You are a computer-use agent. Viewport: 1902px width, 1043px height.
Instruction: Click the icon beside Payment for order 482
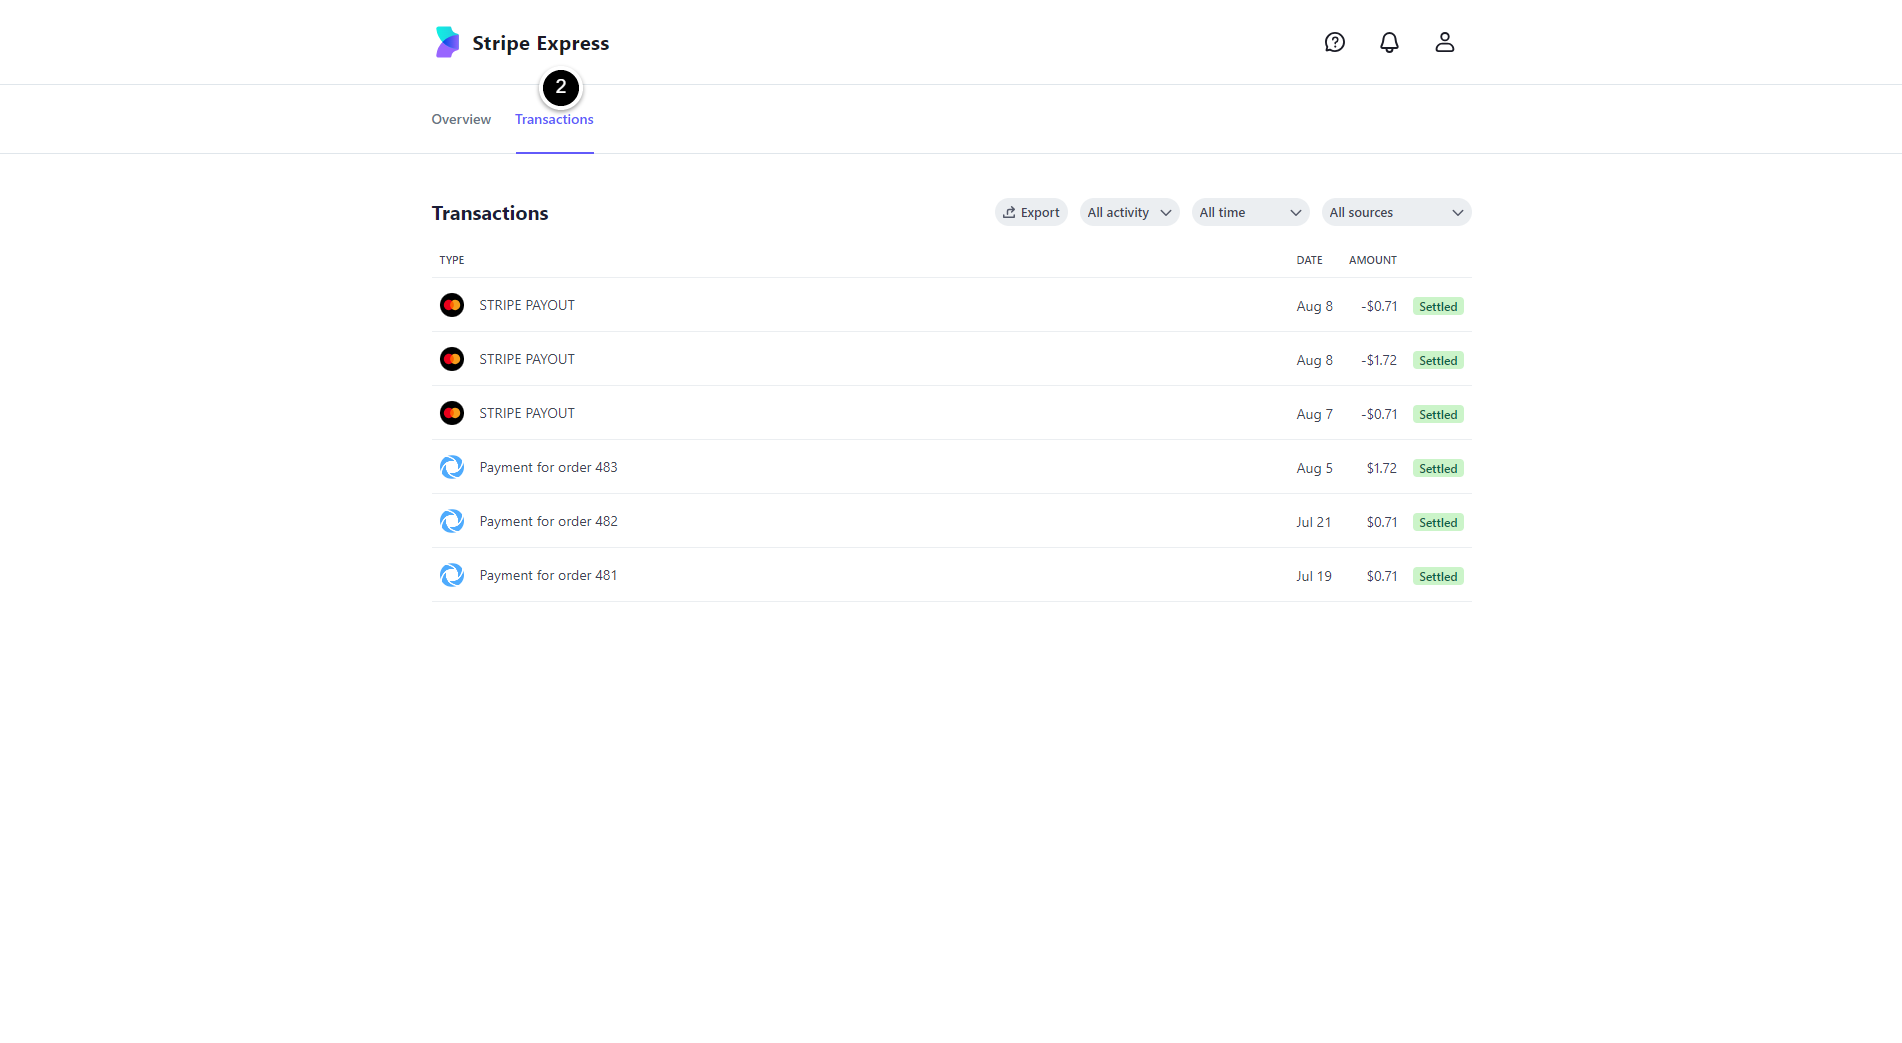click(452, 521)
